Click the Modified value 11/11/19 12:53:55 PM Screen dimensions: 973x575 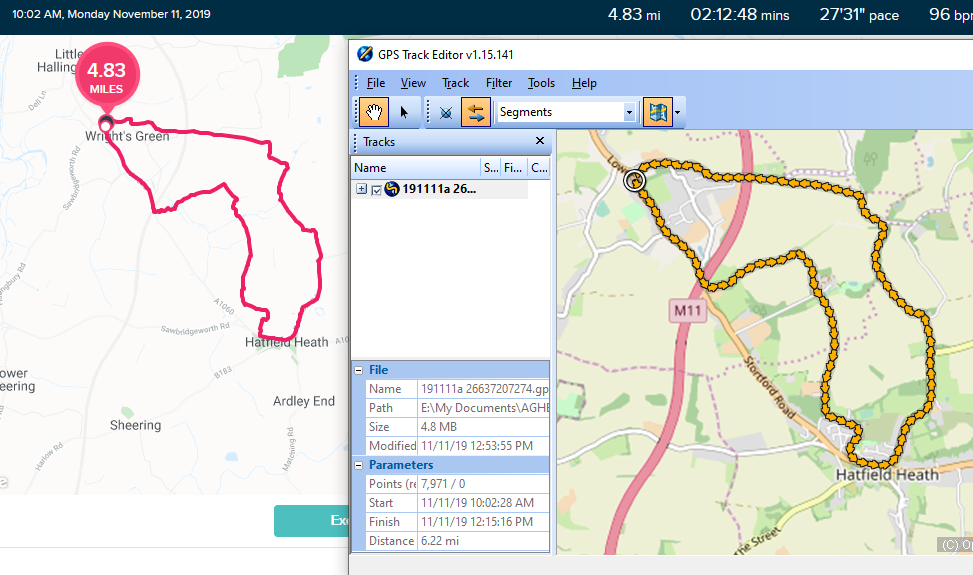tap(484, 446)
